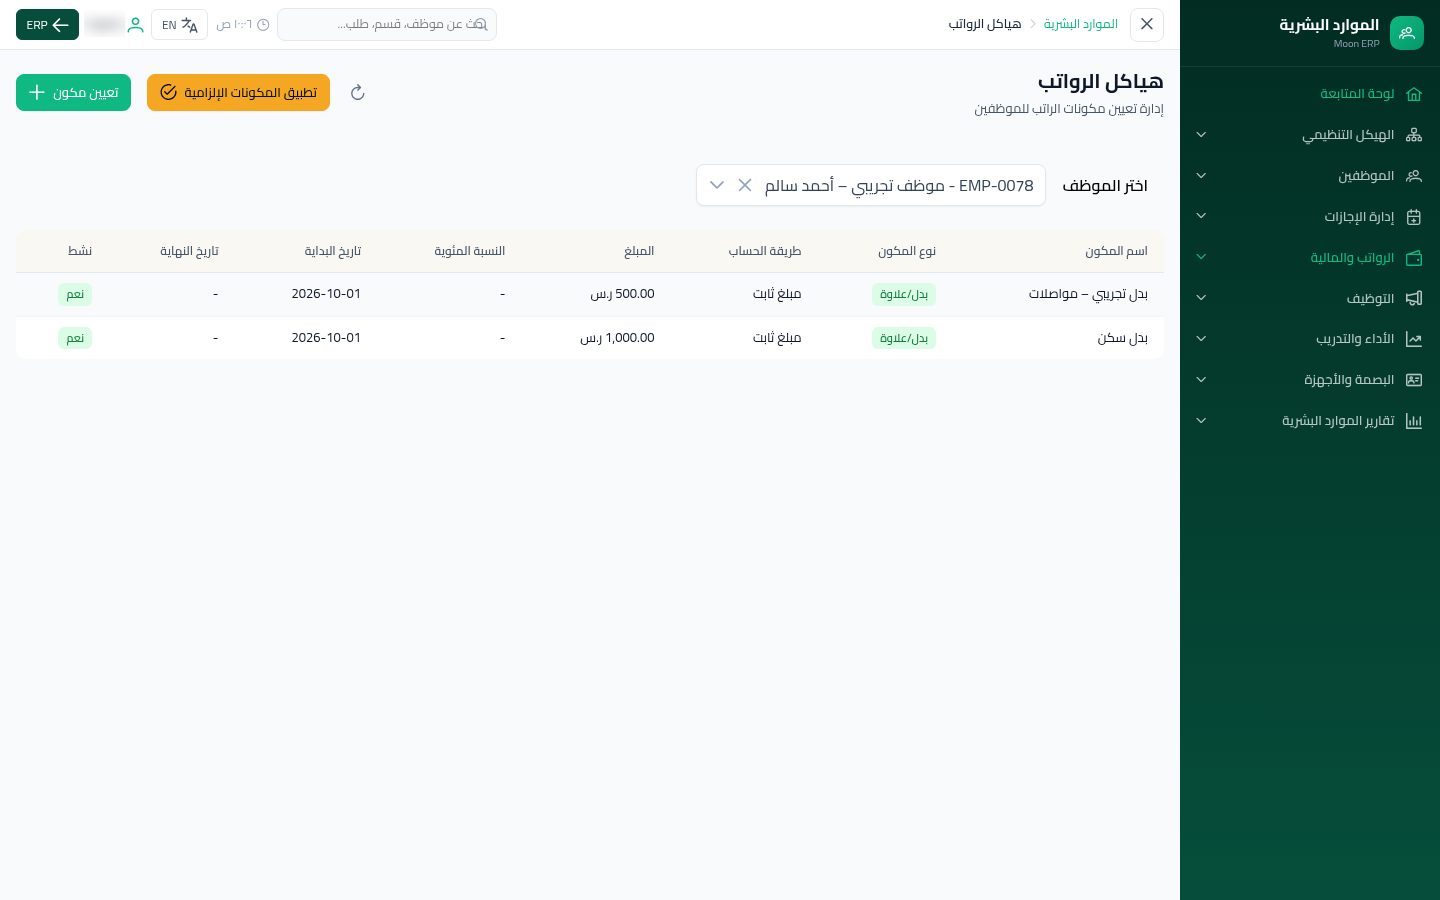Click the ID card icon for البصمة والأجهزة
Image resolution: width=1440 pixels, height=900 pixels.
point(1414,380)
